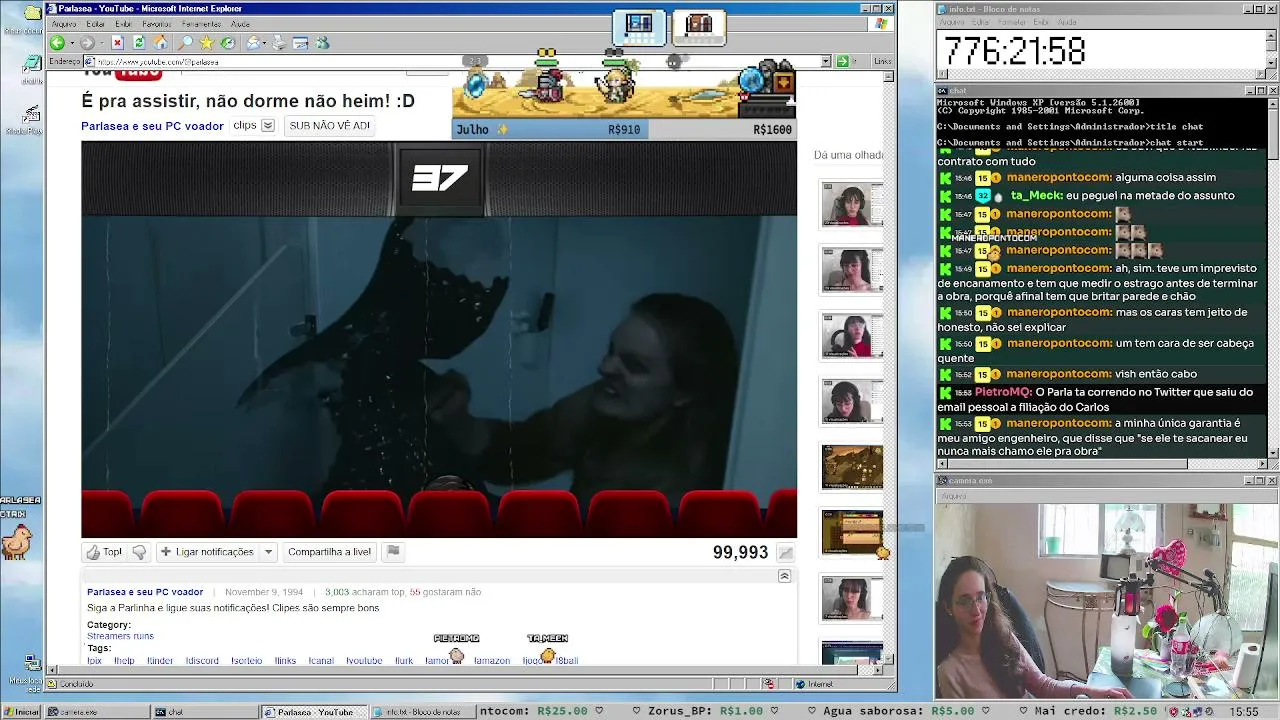Click the chat window horizontal scrollbar thumb
The image size is (1280, 720).
[1067, 463]
